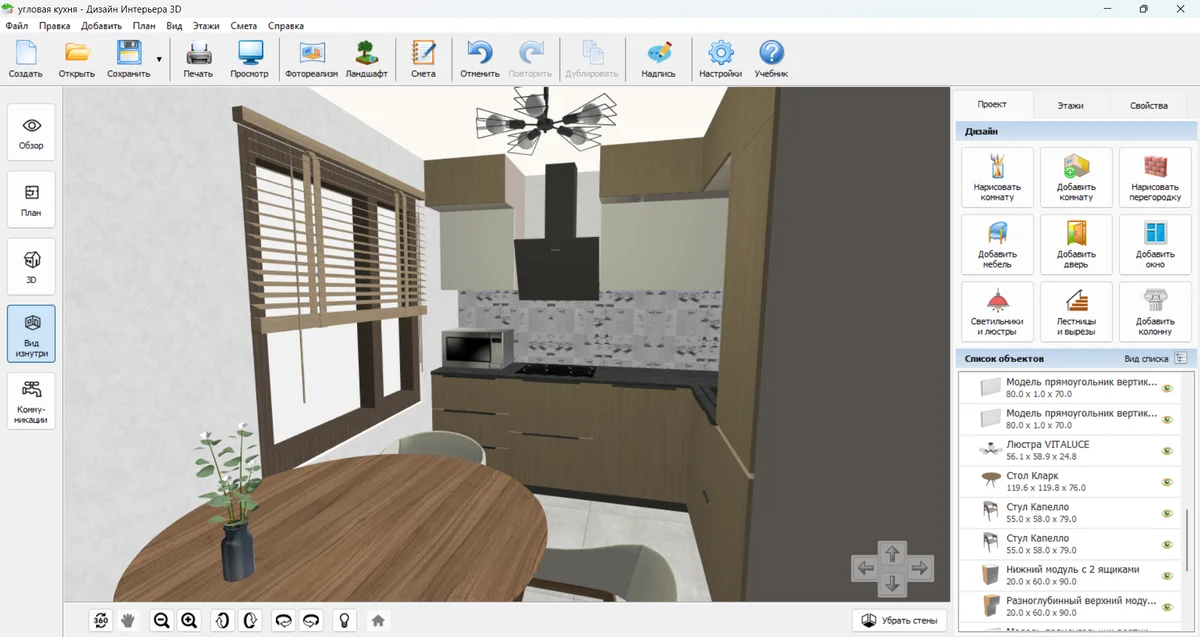Open the Фотореализм render tool
1200x637 pixels.
(312, 59)
